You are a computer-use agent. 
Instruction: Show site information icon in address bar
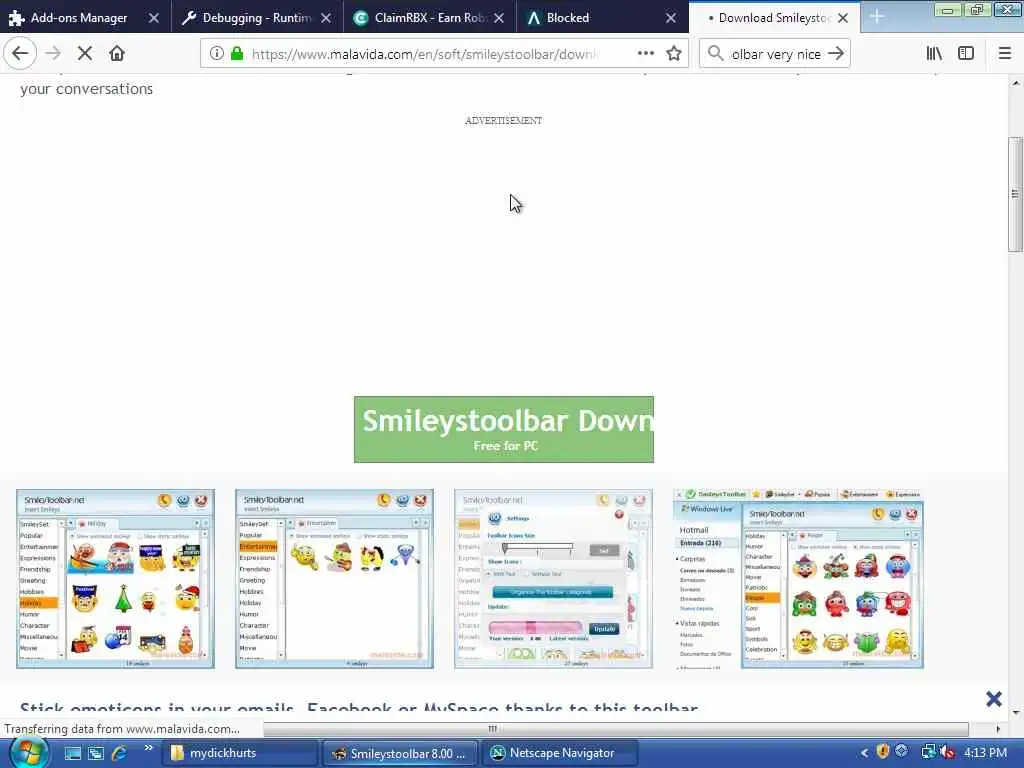[216, 54]
